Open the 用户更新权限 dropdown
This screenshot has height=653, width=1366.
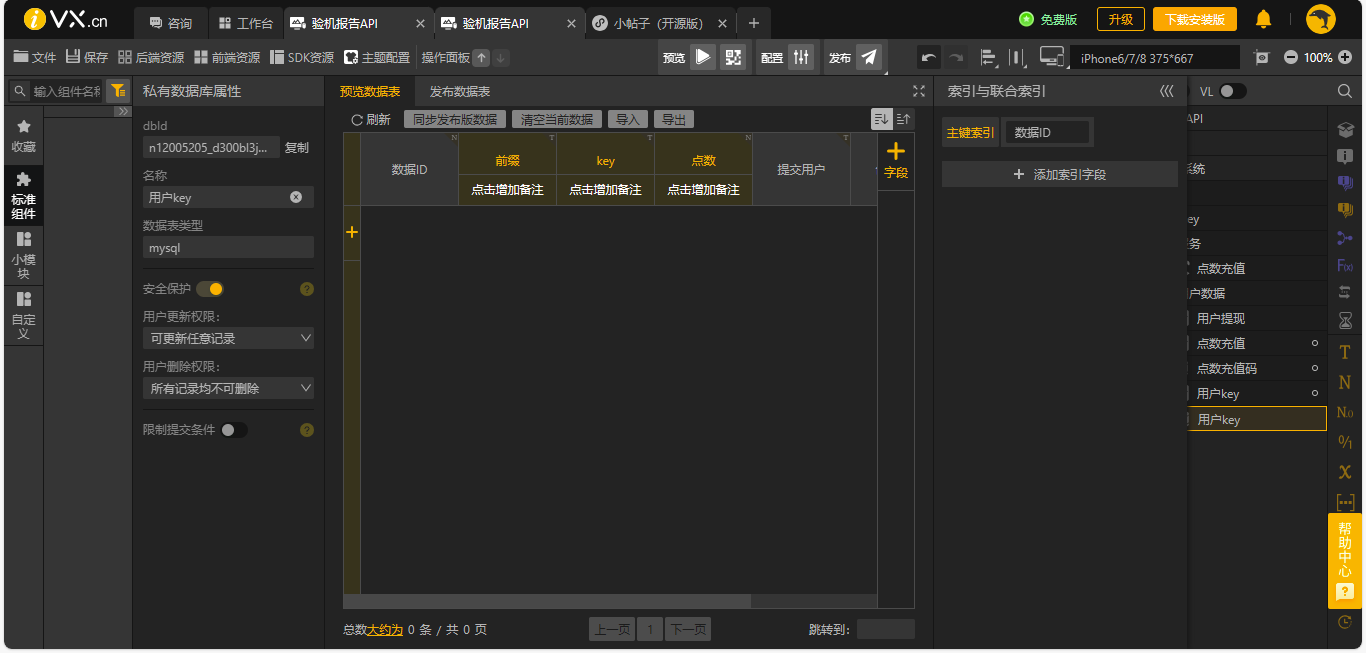[x=228, y=338]
